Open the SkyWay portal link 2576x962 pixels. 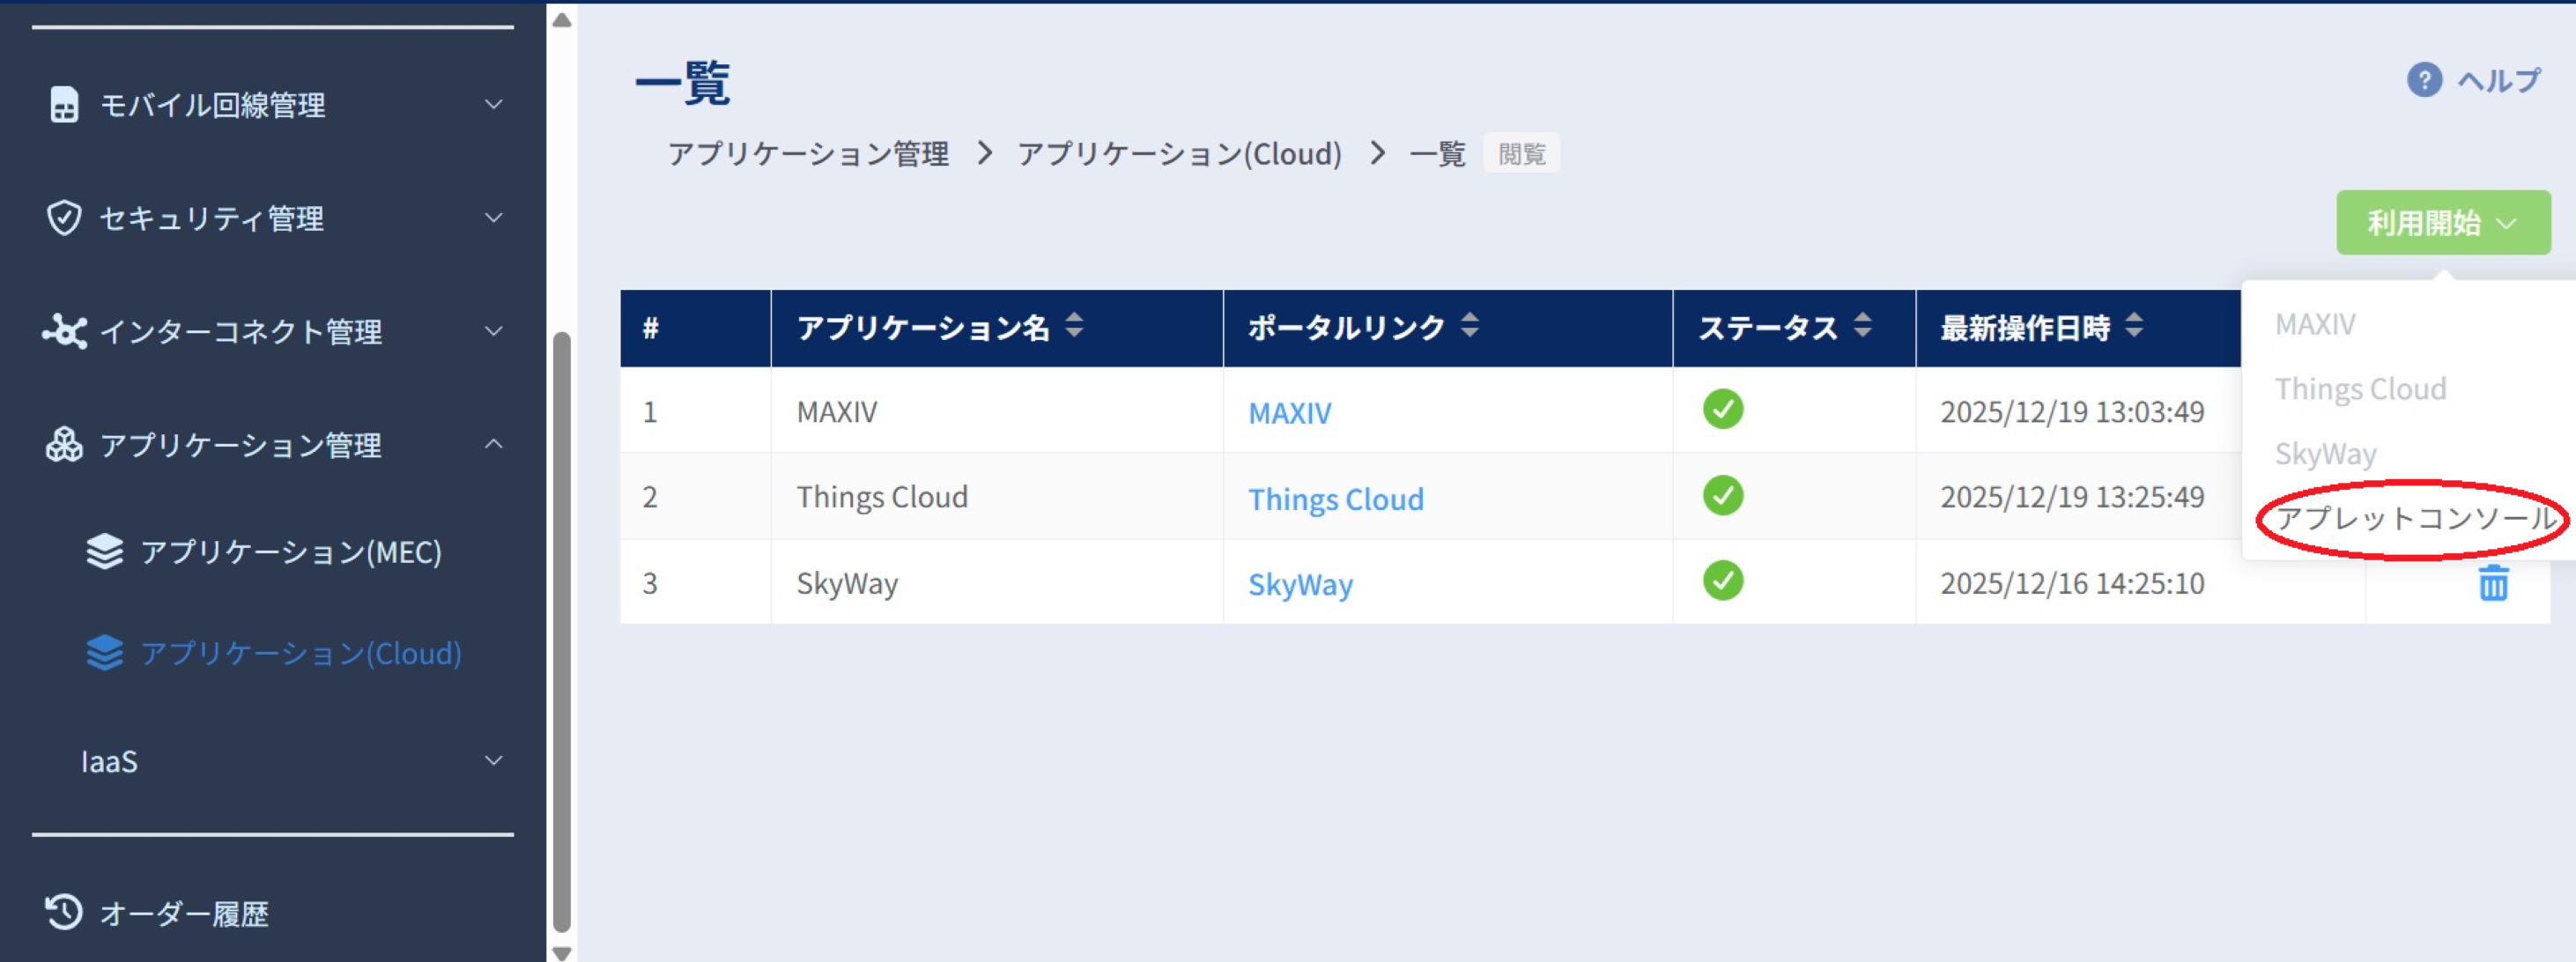pos(1300,584)
